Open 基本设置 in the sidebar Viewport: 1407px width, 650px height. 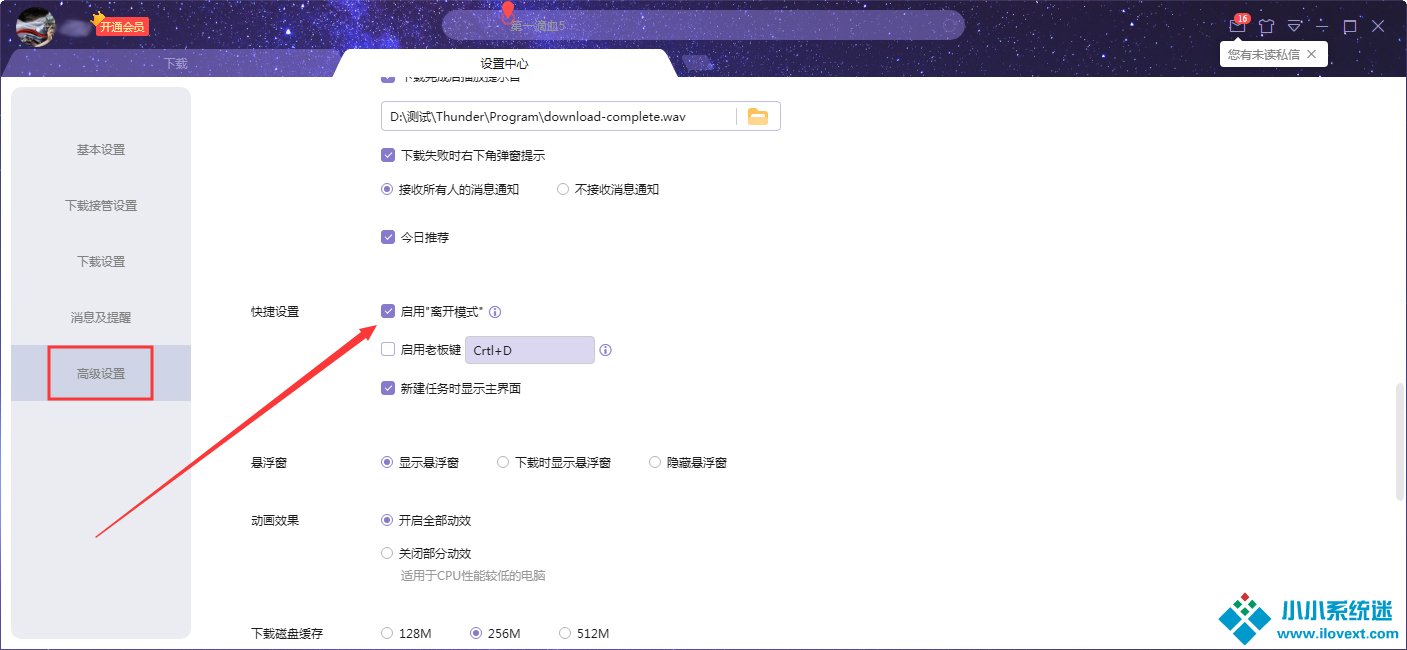pos(101,150)
